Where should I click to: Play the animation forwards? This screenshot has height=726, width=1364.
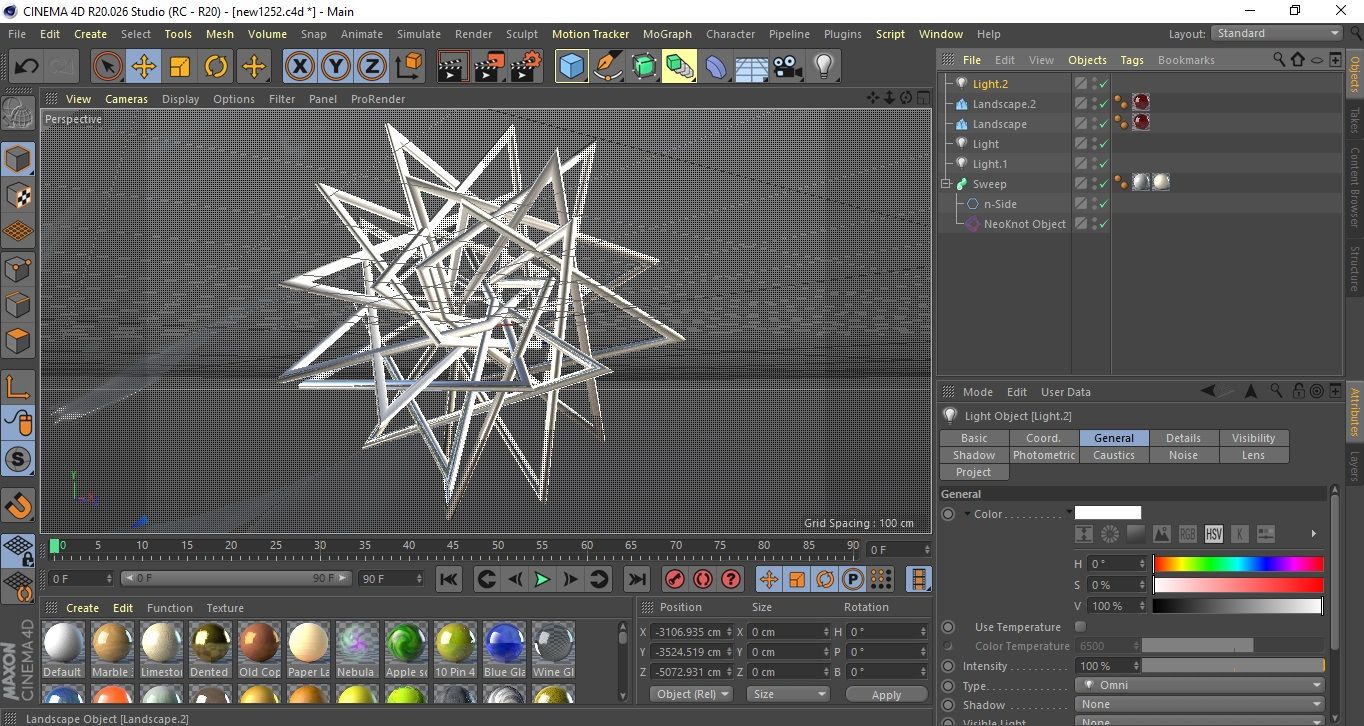[542, 579]
